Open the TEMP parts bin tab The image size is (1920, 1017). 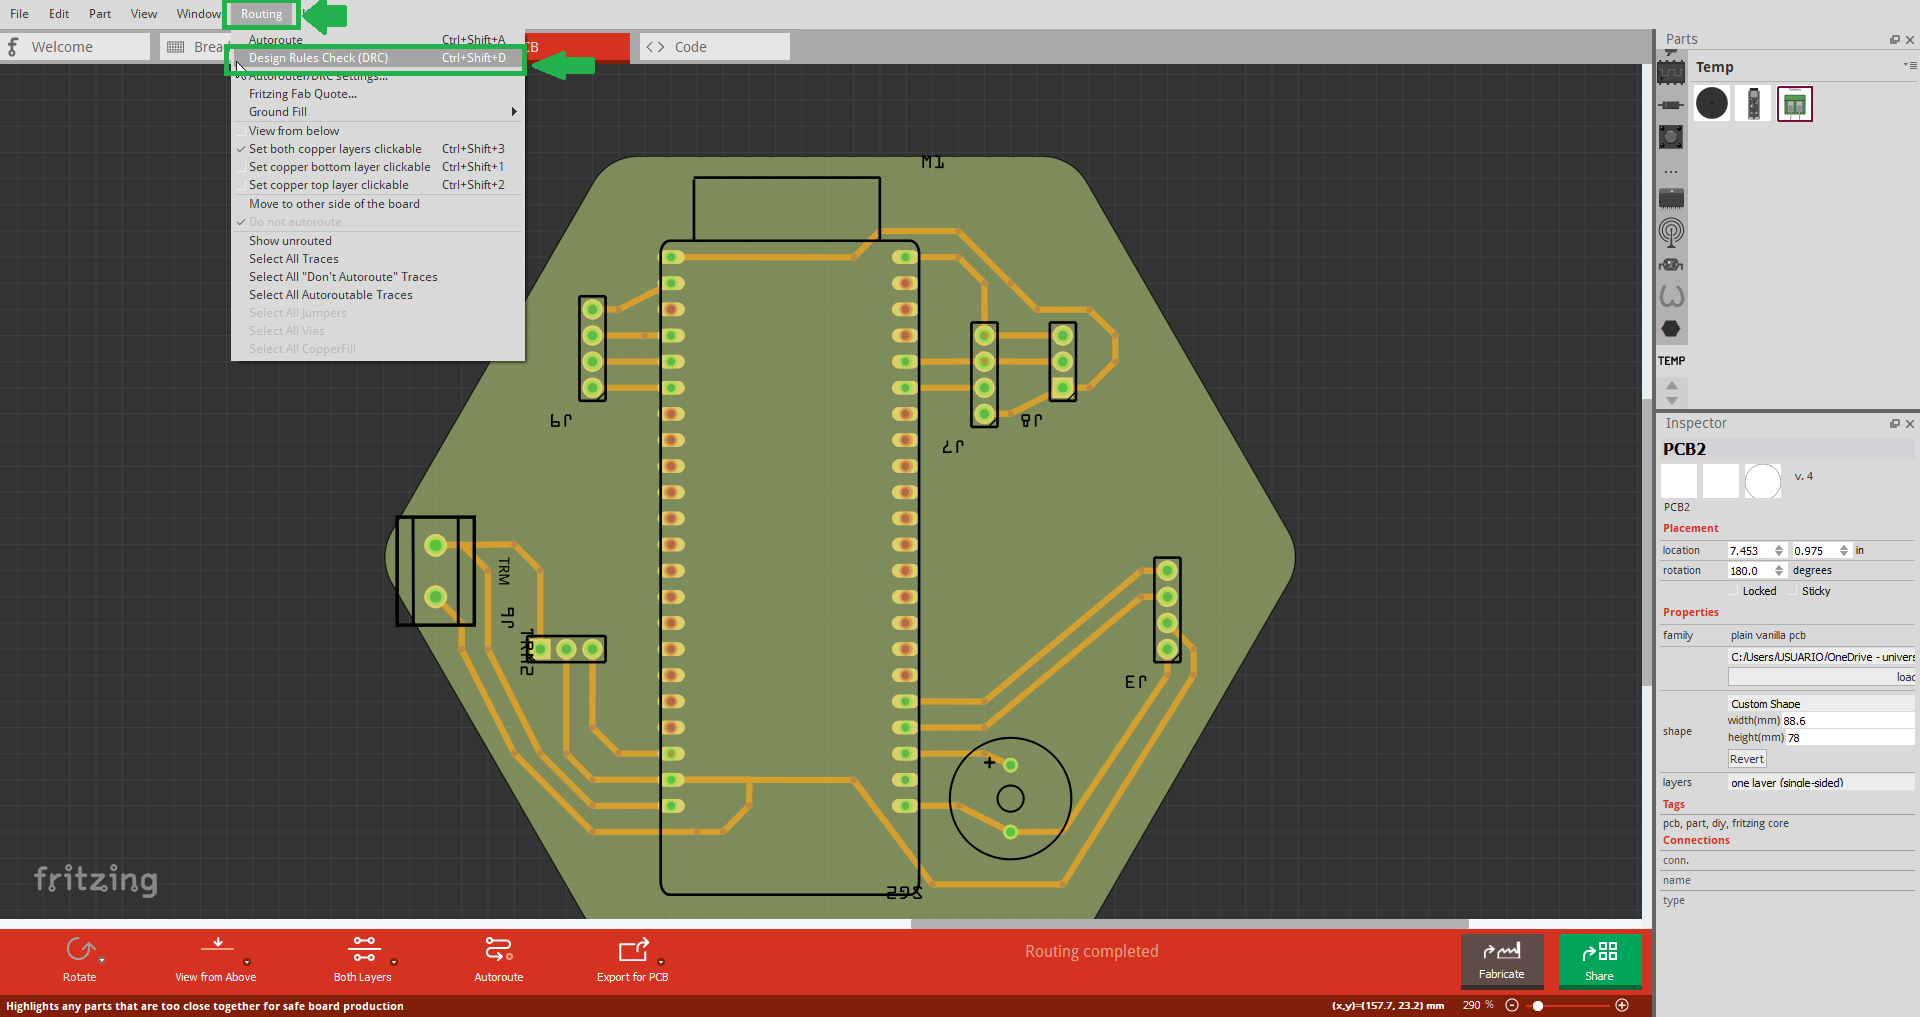click(1671, 361)
